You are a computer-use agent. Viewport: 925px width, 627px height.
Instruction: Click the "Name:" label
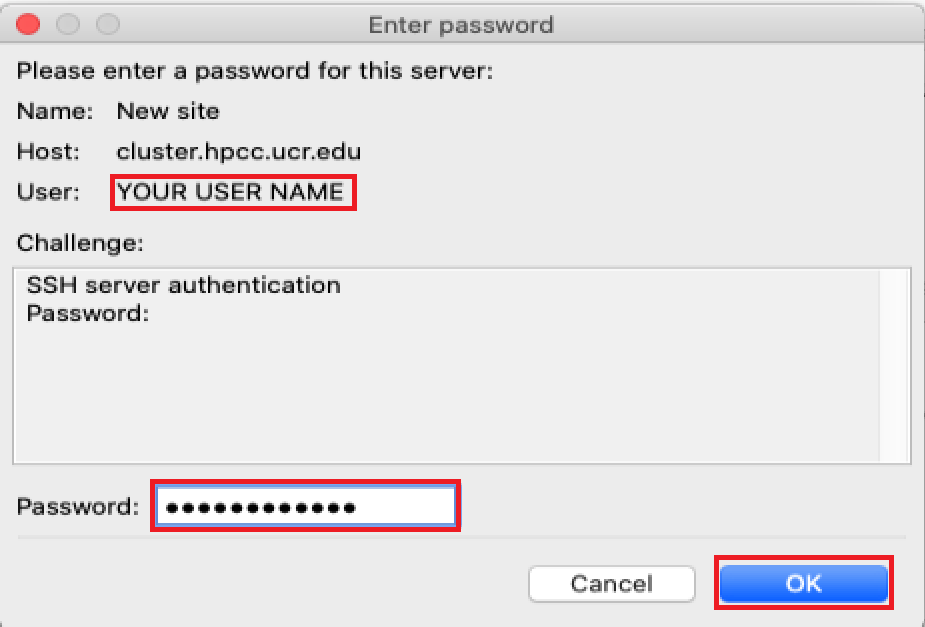pos(55,111)
